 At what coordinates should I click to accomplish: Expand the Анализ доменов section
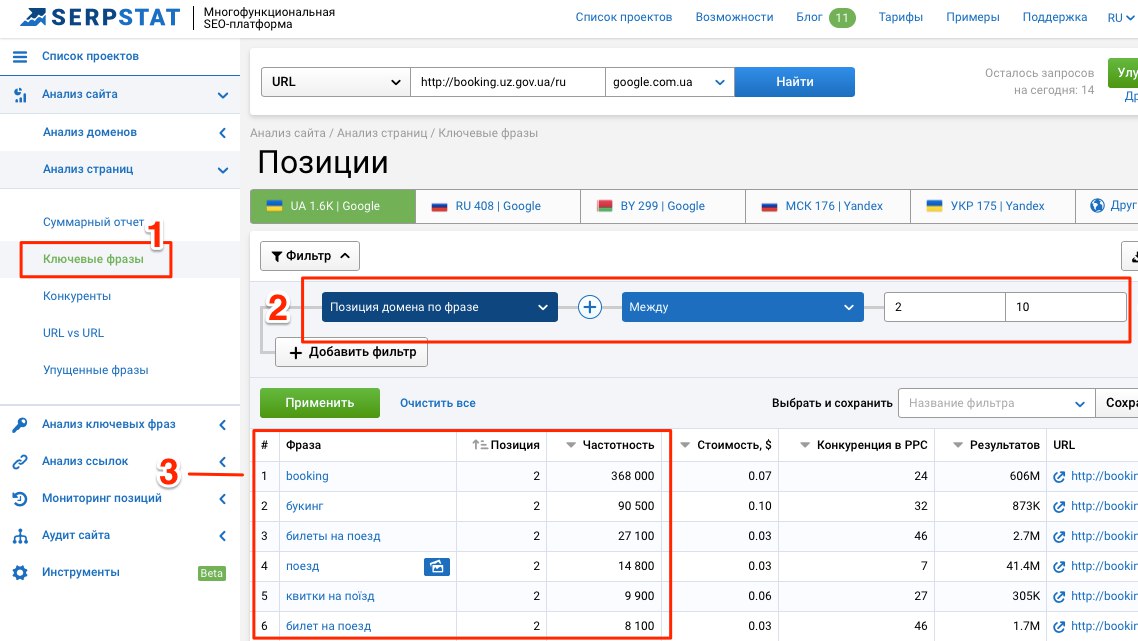click(223, 133)
